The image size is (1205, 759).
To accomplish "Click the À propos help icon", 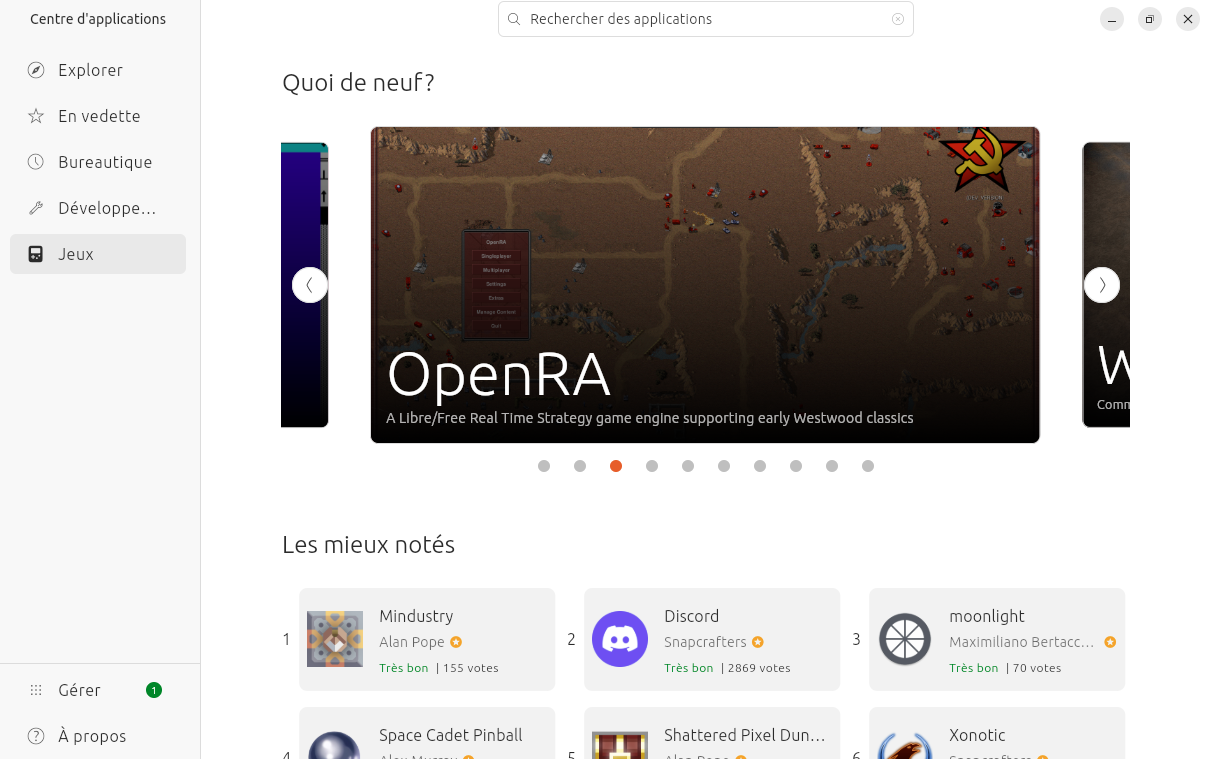I will pos(36,736).
